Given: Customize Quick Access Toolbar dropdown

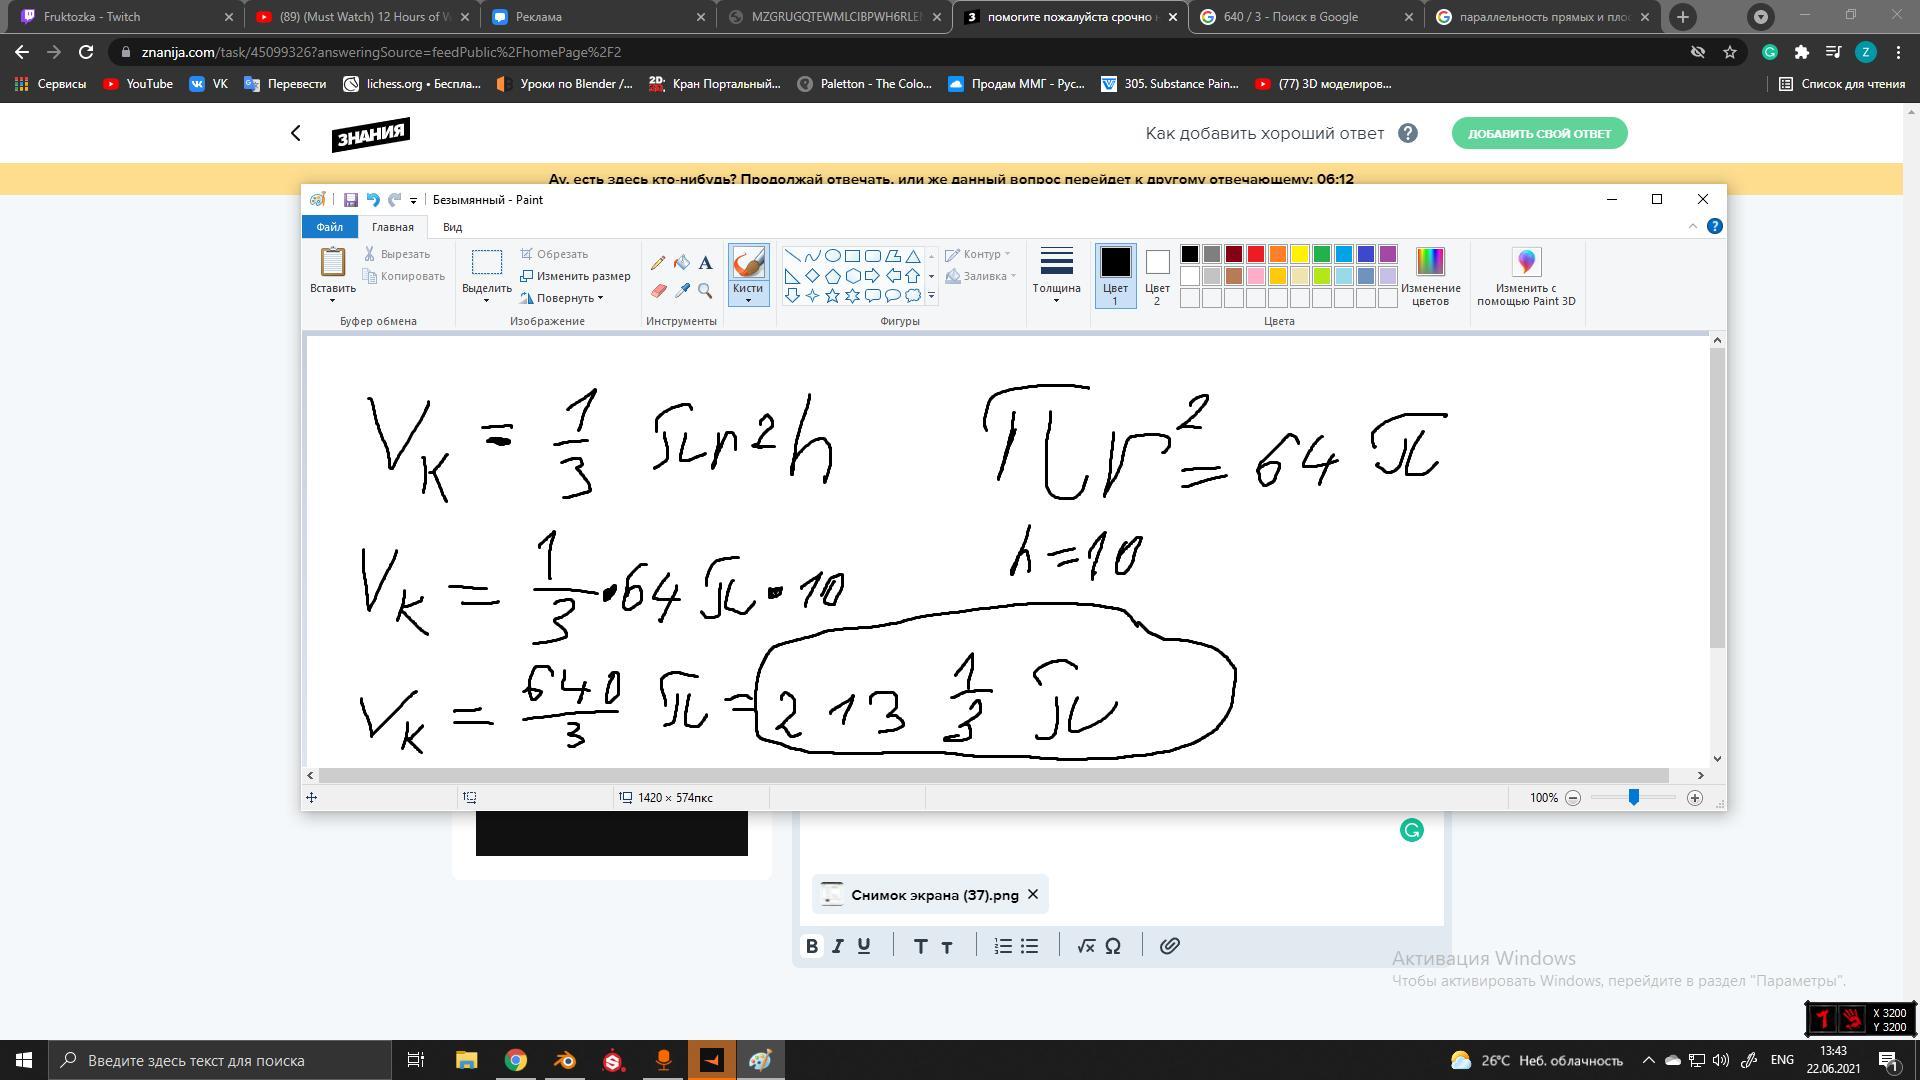Looking at the screenshot, I should [x=413, y=201].
